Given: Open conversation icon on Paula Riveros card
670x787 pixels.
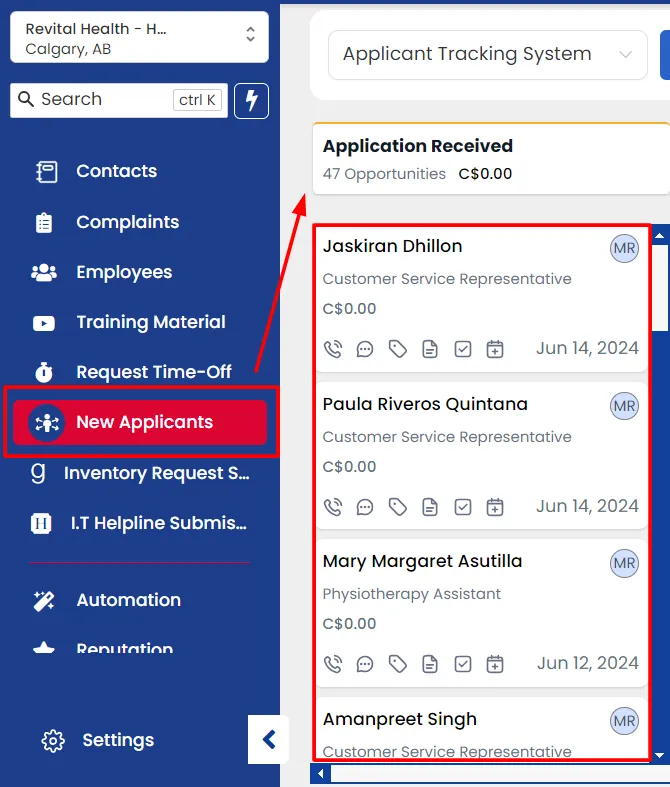Looking at the screenshot, I should coord(365,507).
